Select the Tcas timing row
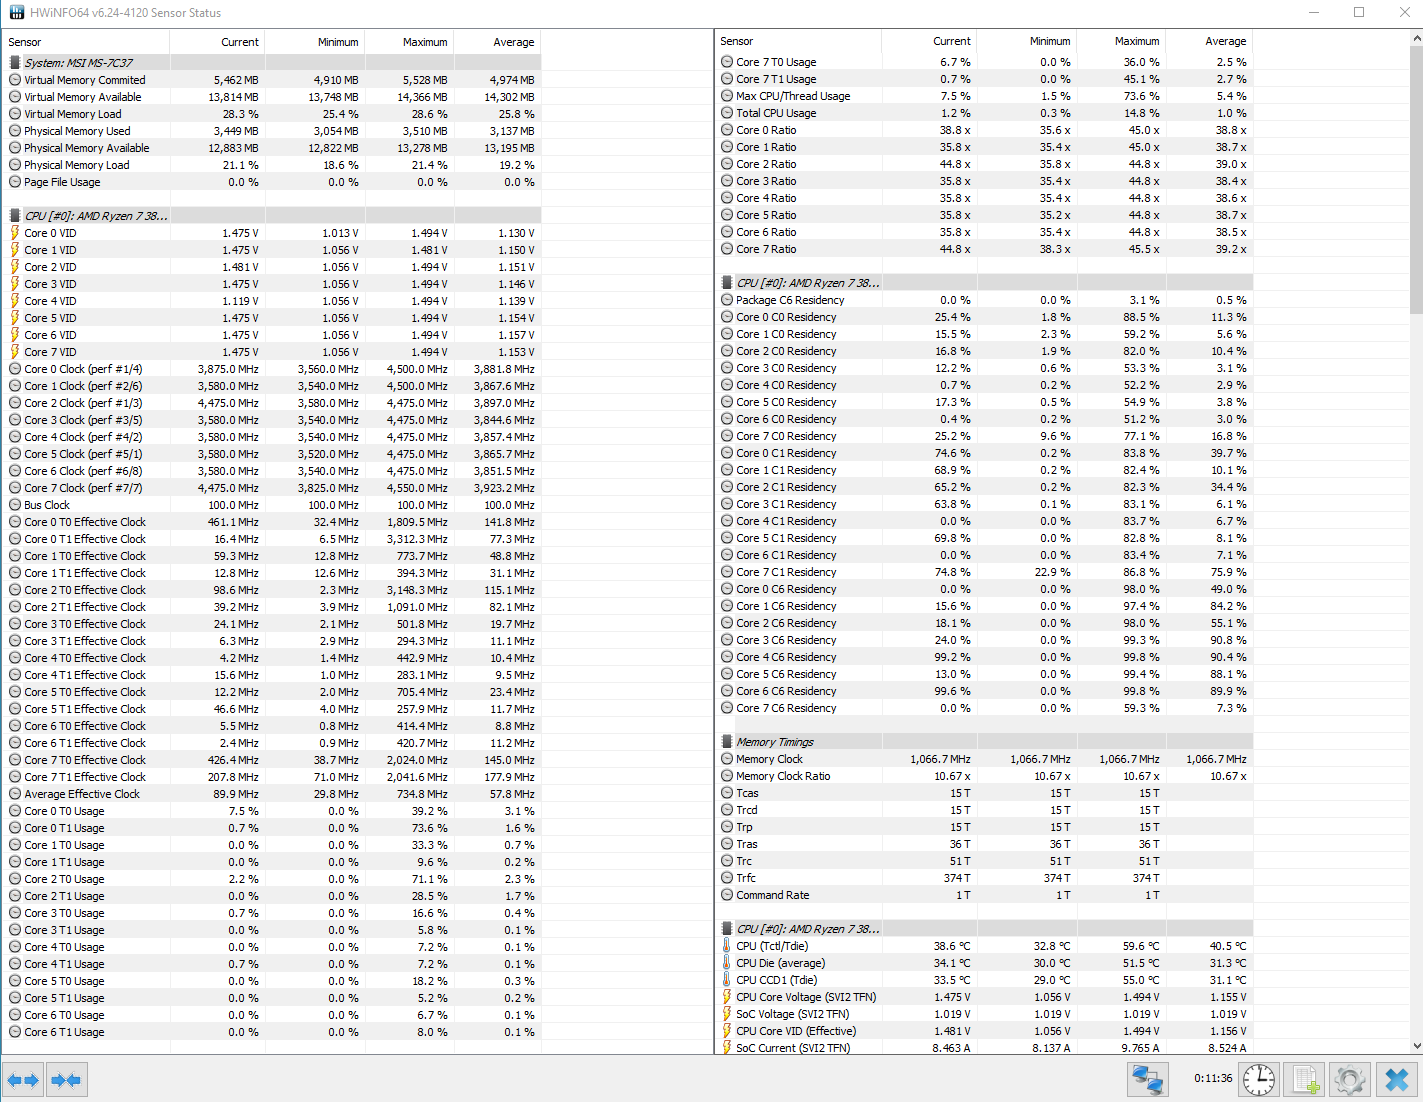The width and height of the screenshot is (1423, 1102). pos(984,793)
